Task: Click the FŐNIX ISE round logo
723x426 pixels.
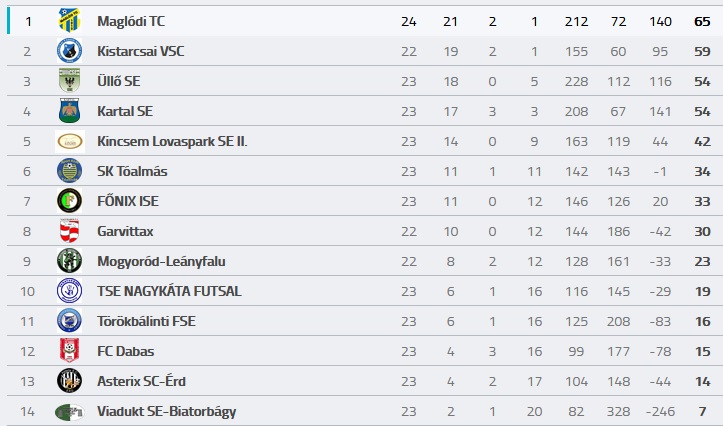Action: tap(70, 201)
